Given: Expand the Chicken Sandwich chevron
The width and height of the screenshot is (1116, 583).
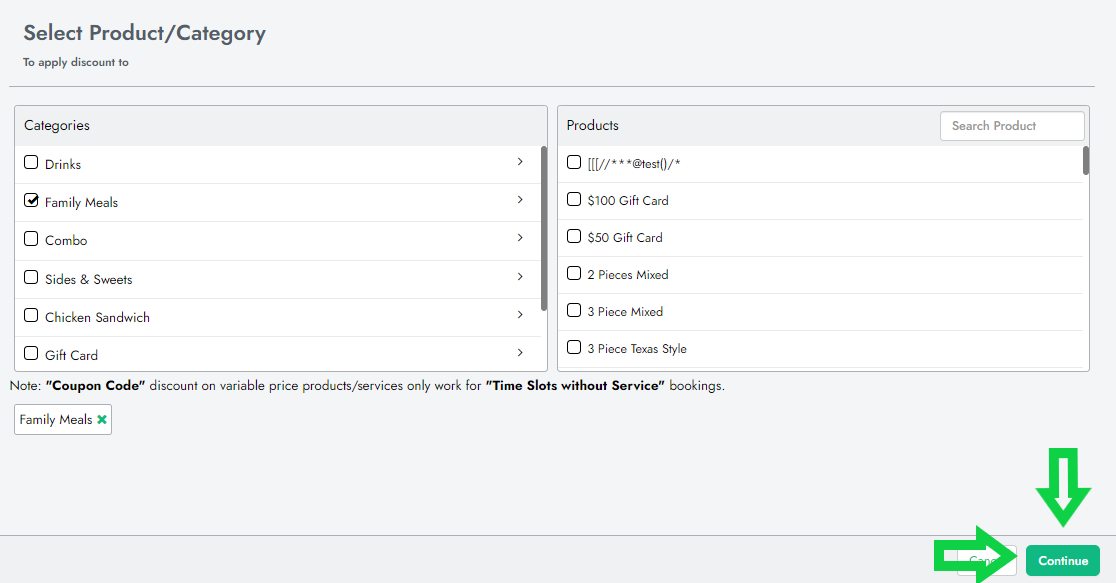Looking at the screenshot, I should pos(520,315).
